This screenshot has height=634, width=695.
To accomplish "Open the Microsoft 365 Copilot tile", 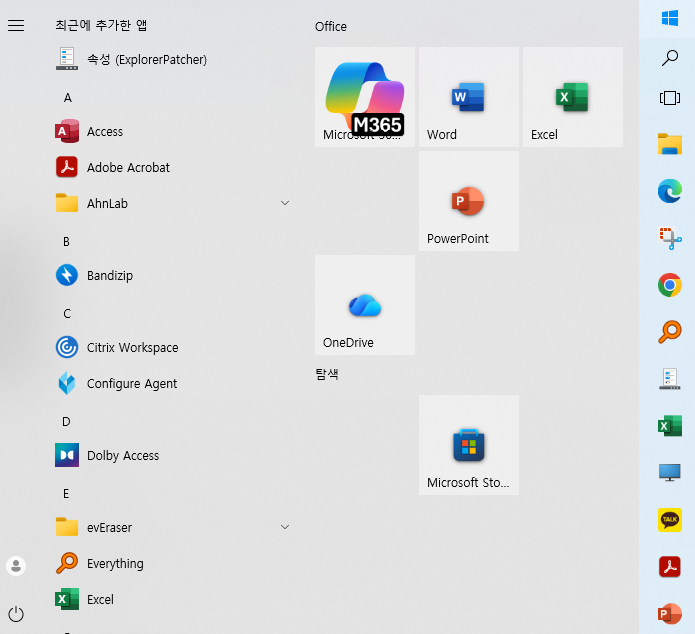I will pos(365,97).
